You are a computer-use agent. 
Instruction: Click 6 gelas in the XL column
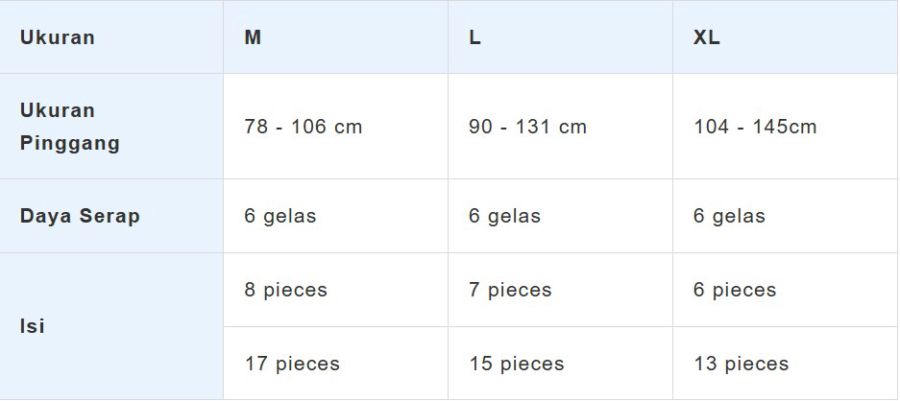[729, 216]
